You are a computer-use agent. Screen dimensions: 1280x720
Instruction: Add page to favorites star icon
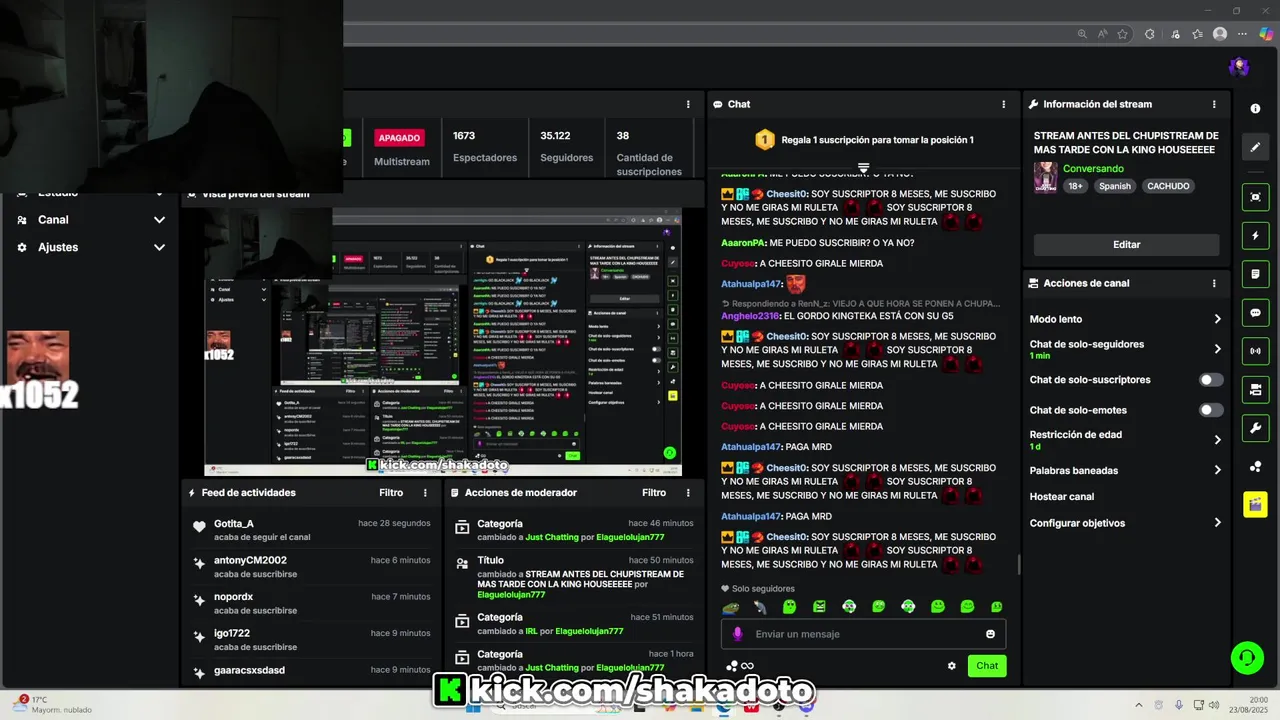point(1123,34)
